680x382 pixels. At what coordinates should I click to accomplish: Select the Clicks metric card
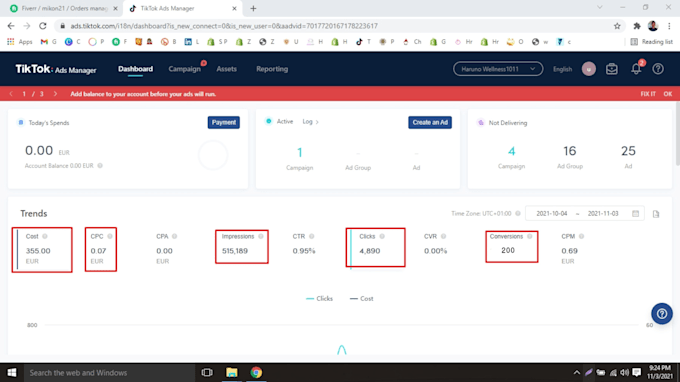[375, 247]
